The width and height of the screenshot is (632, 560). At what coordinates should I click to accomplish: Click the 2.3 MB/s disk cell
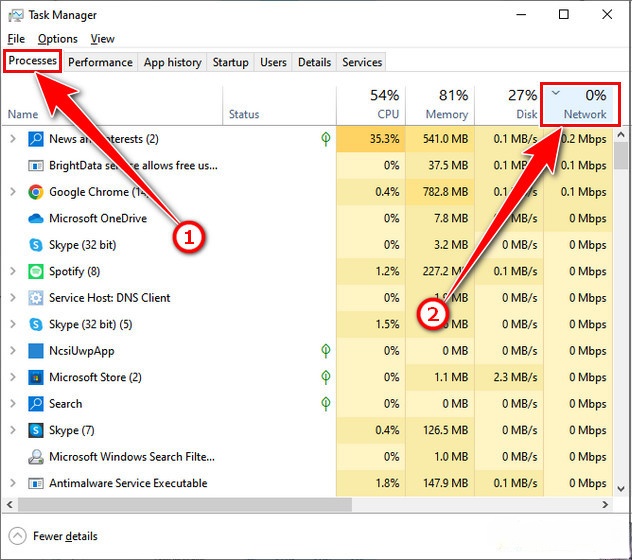tap(509, 377)
